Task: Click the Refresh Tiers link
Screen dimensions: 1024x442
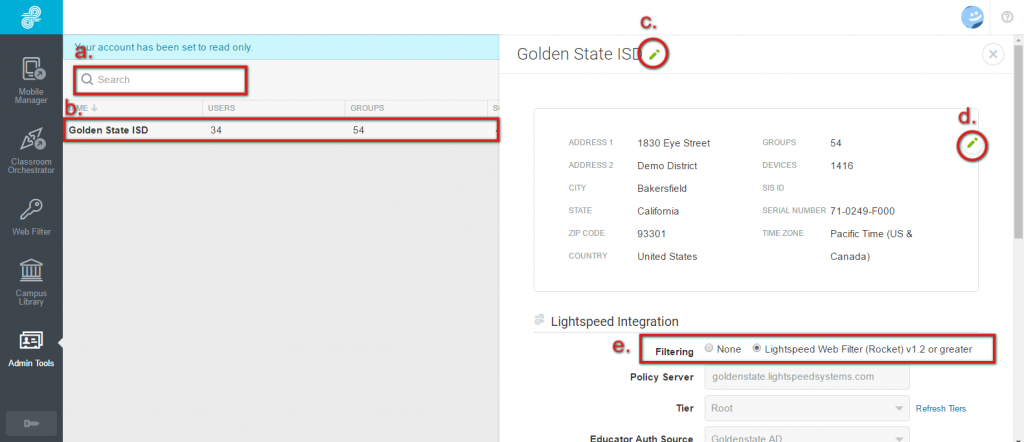Action: point(940,409)
